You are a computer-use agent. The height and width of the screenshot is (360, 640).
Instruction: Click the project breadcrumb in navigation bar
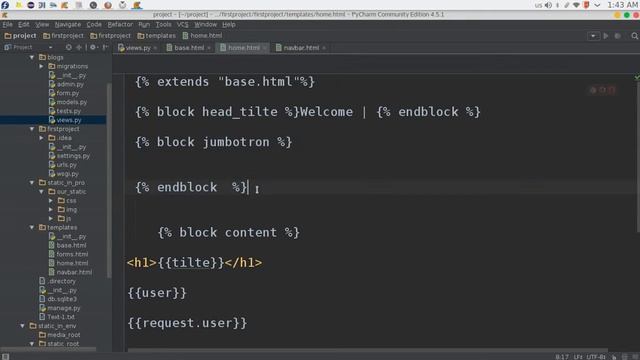pyautogui.click(x=20, y=36)
